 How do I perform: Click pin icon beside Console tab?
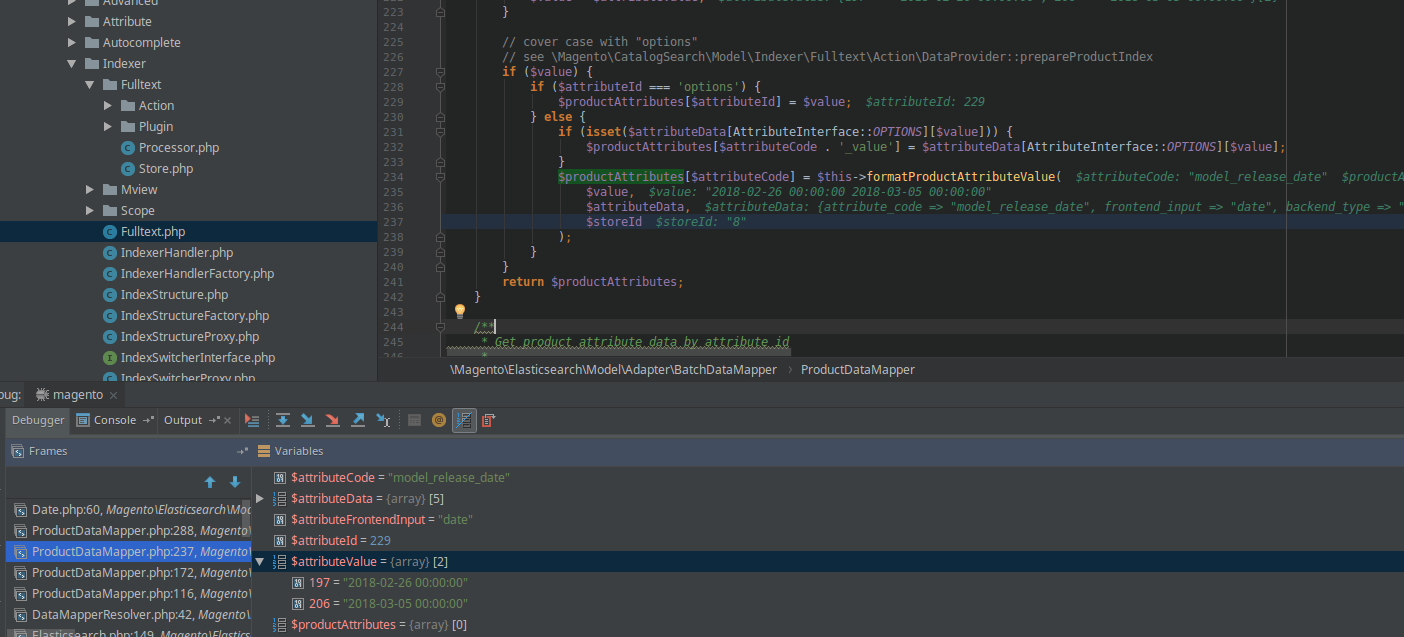pyautogui.click(x=148, y=420)
